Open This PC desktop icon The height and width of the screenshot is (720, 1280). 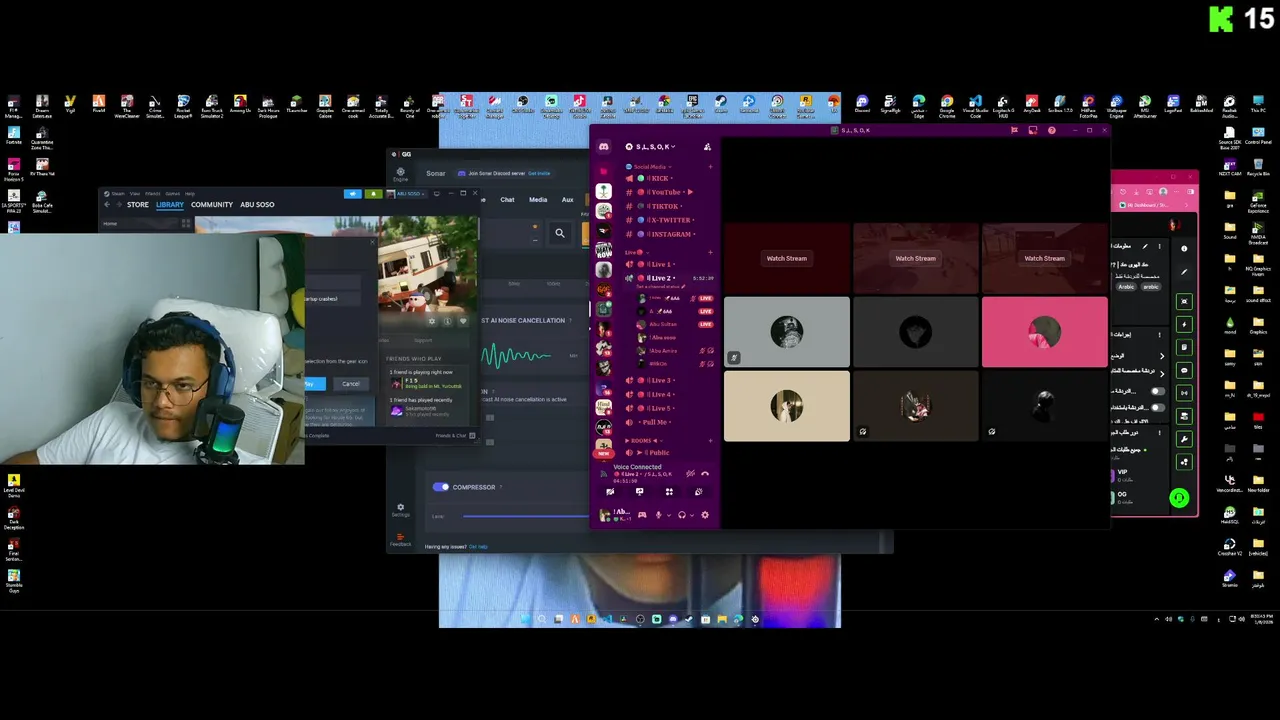point(1258,103)
